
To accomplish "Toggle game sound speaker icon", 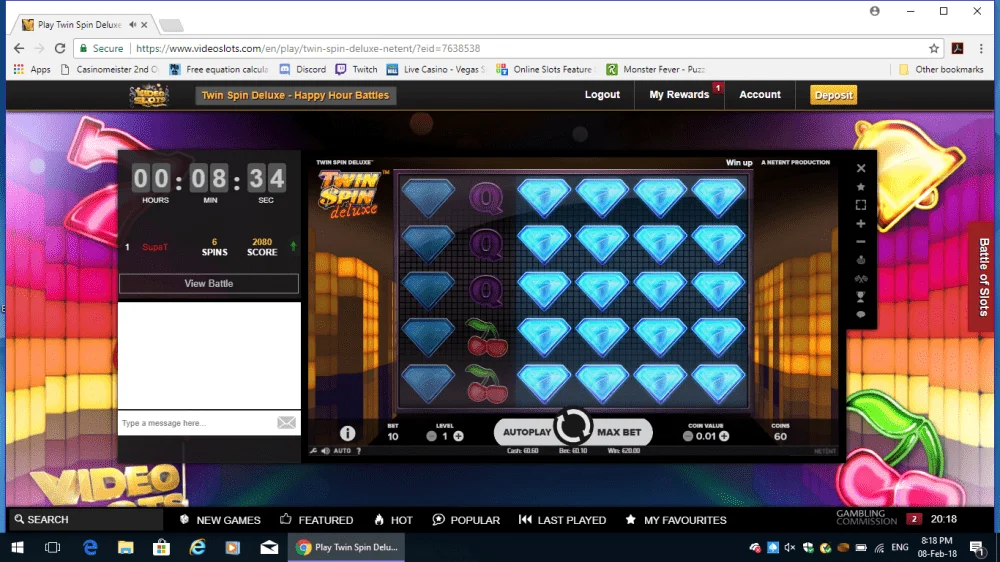I will [x=326, y=451].
